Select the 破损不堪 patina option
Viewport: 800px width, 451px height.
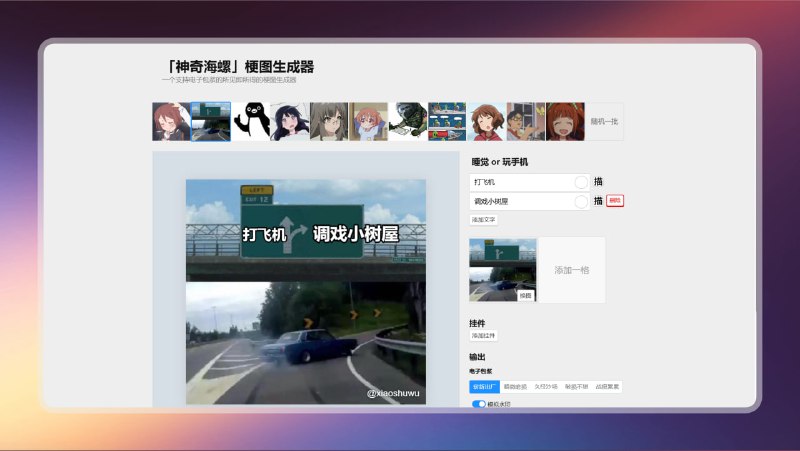tap(576, 387)
